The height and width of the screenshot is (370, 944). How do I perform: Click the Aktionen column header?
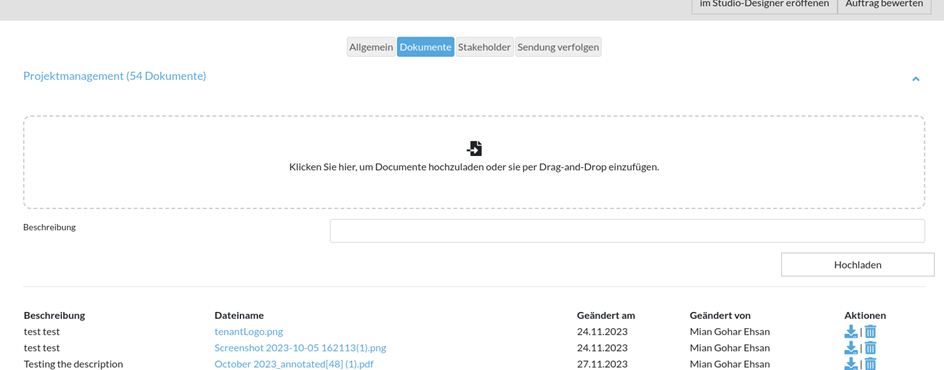tap(865, 315)
